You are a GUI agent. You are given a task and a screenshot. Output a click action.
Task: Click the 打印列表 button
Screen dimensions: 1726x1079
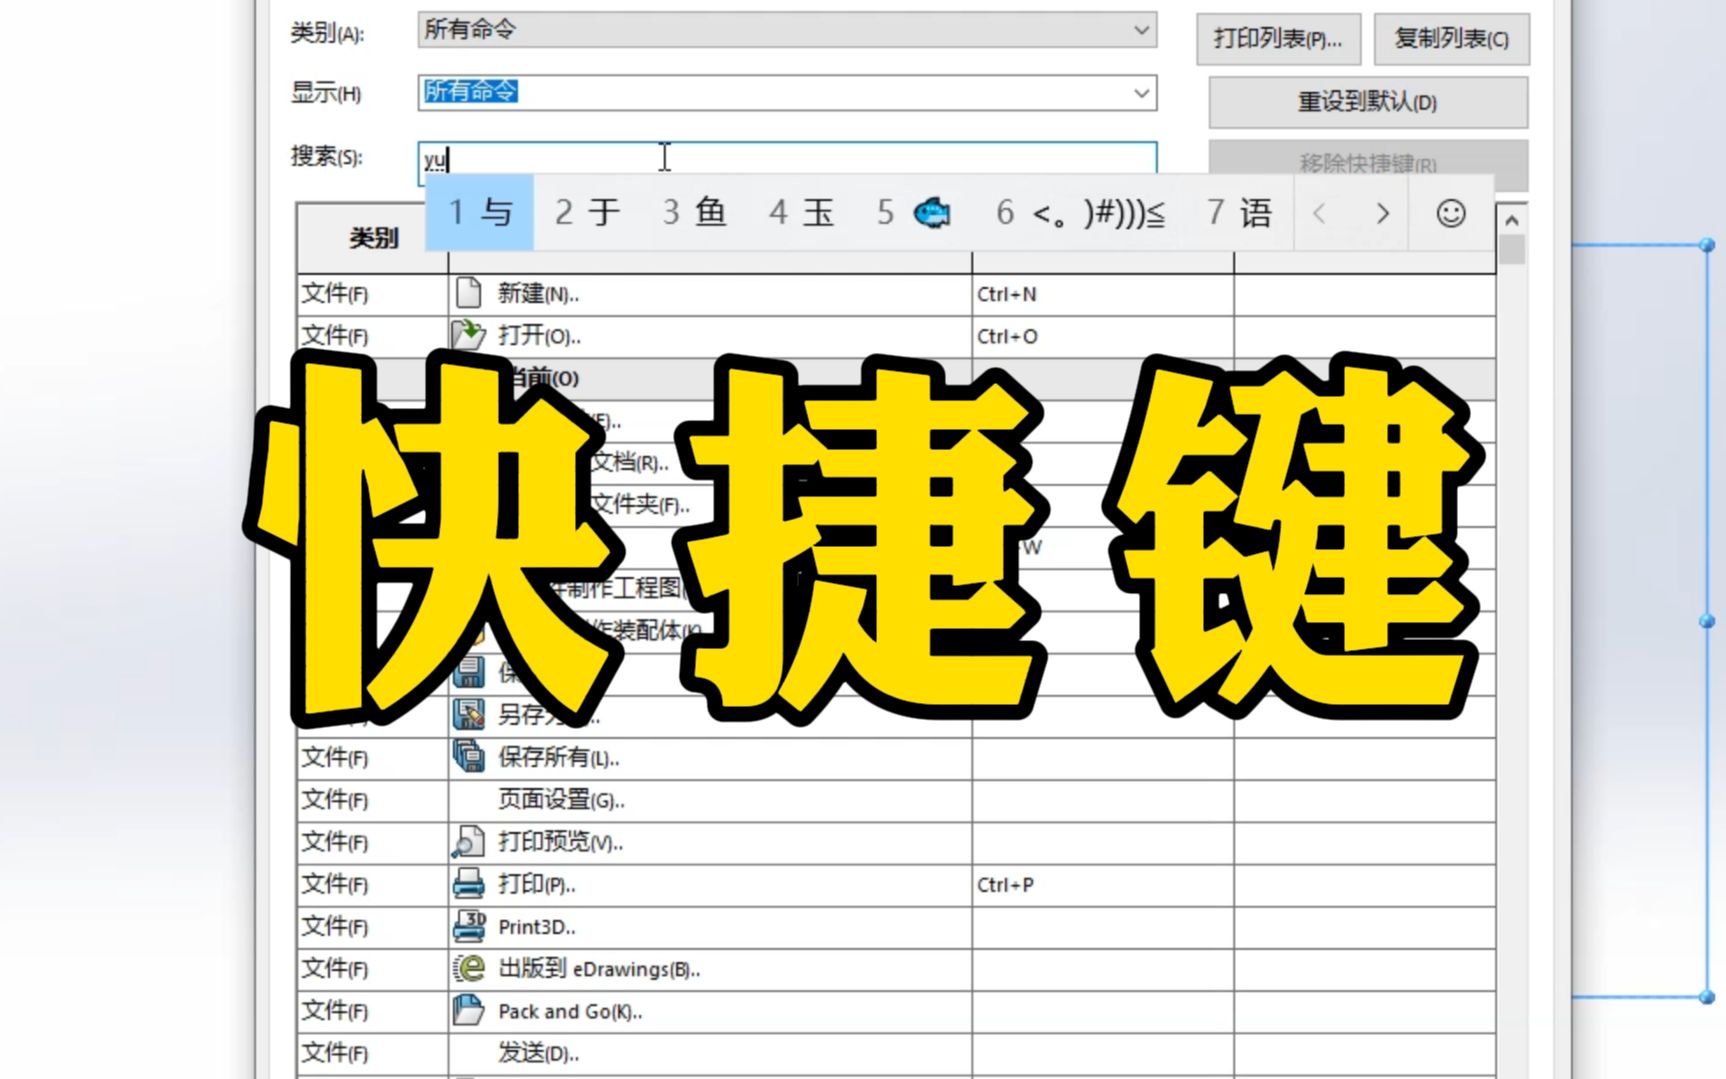coord(1278,39)
